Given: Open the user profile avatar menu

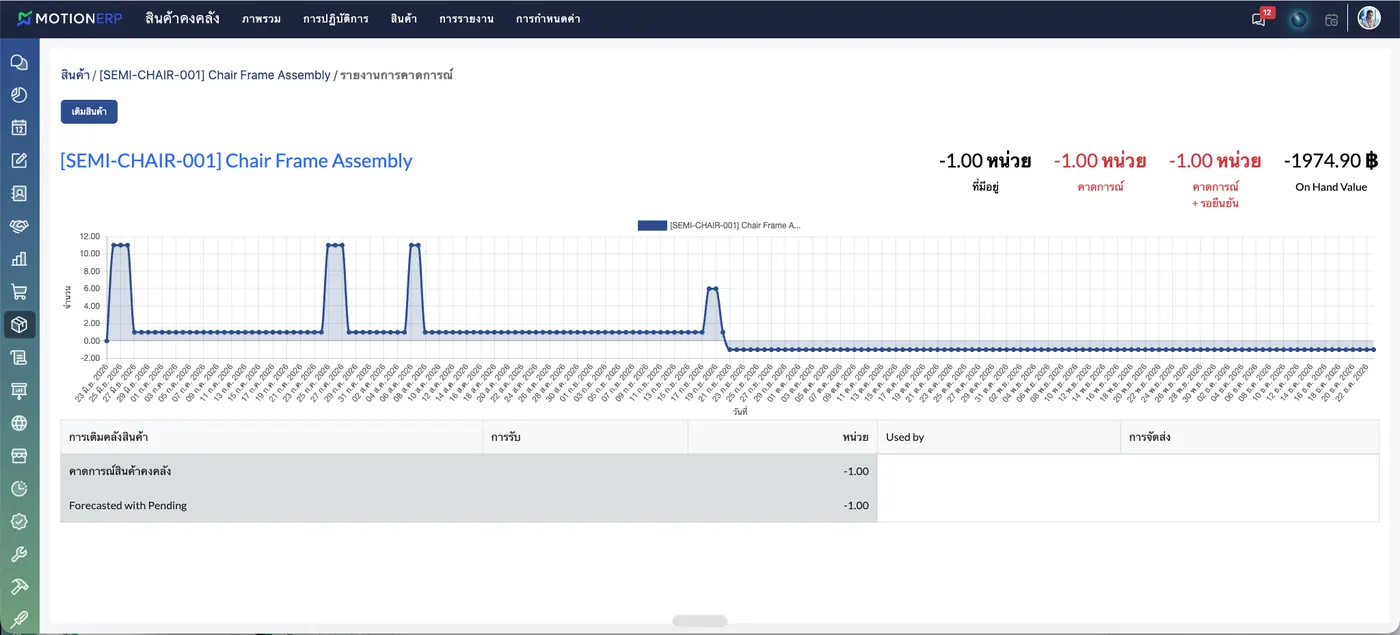Looking at the screenshot, I should [x=1369, y=18].
